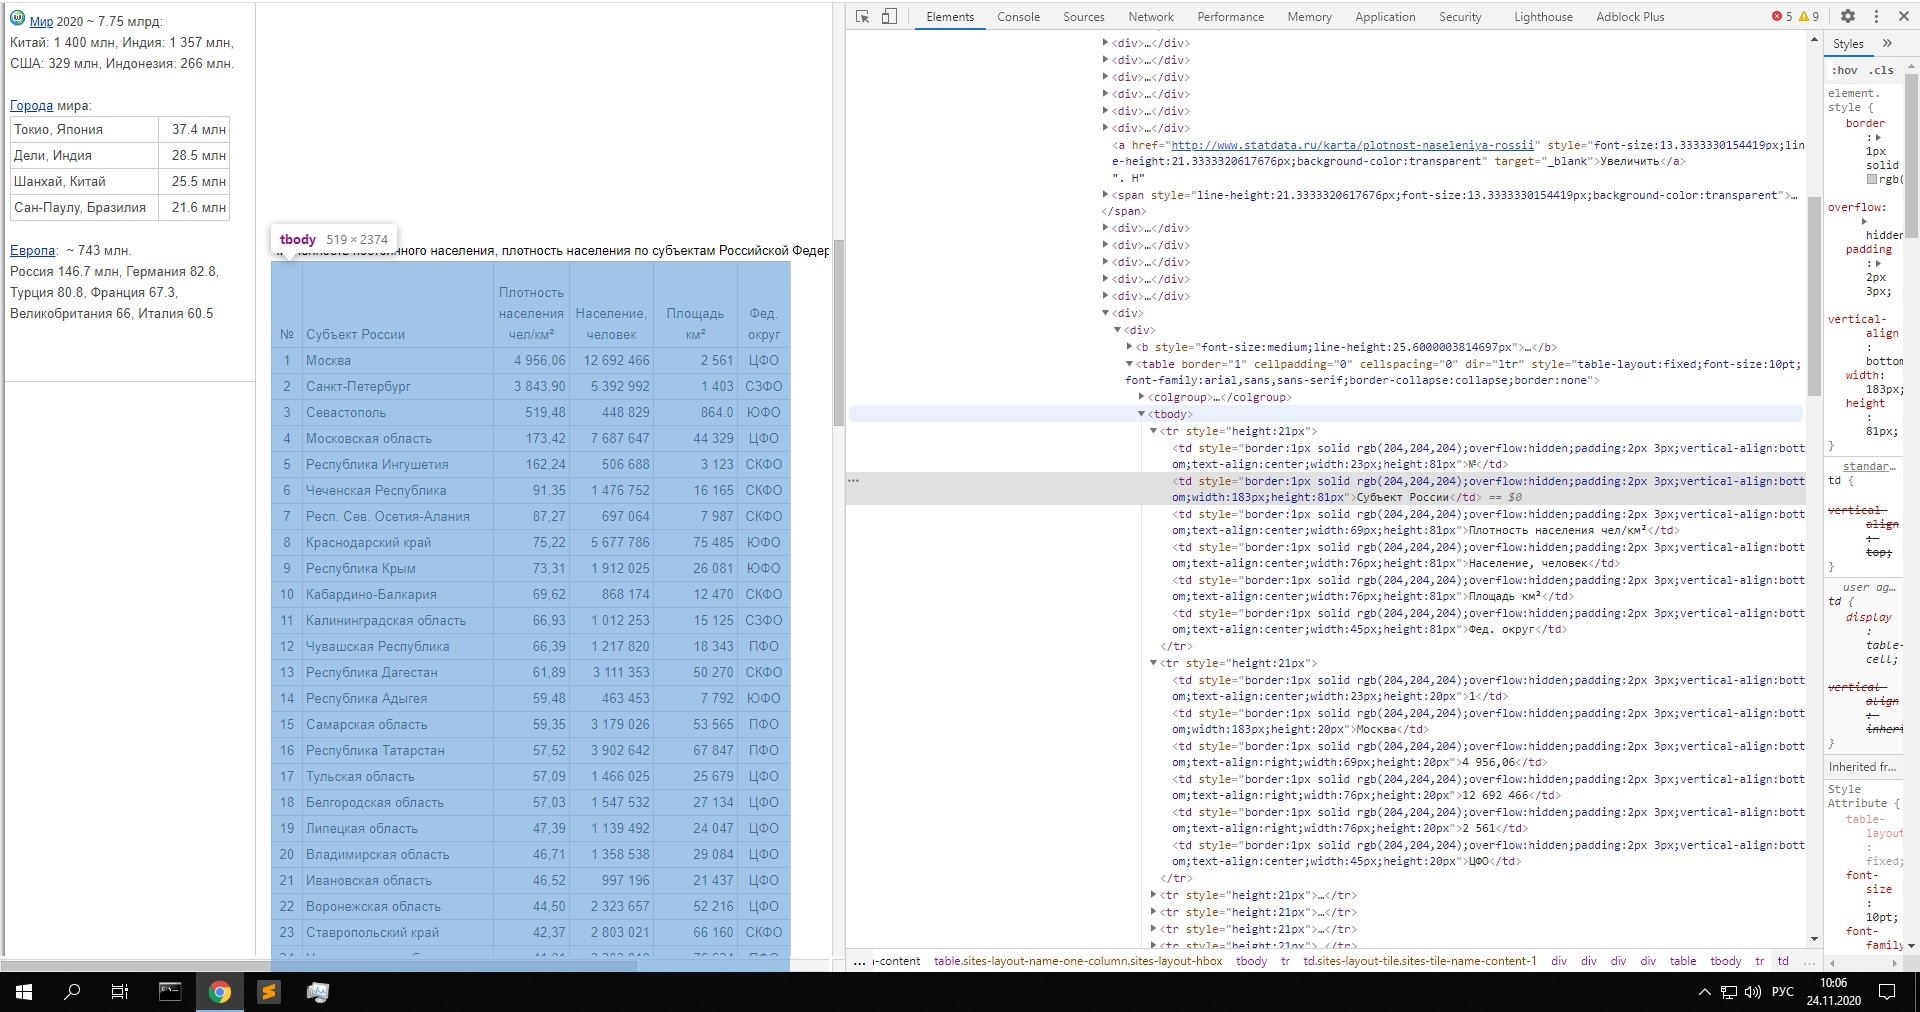Switch the РУС input language
The width and height of the screenshot is (1920, 1012).
1783,992
